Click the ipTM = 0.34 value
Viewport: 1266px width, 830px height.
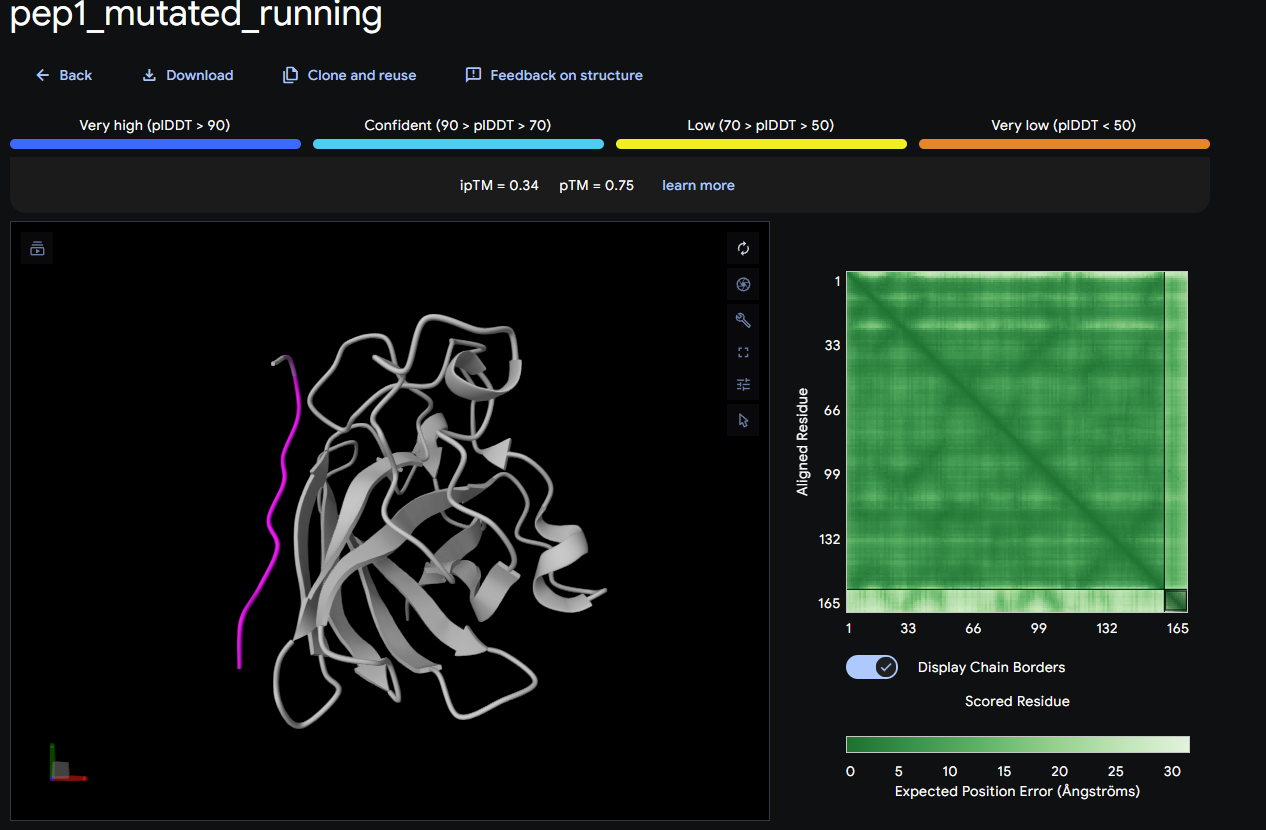499,185
